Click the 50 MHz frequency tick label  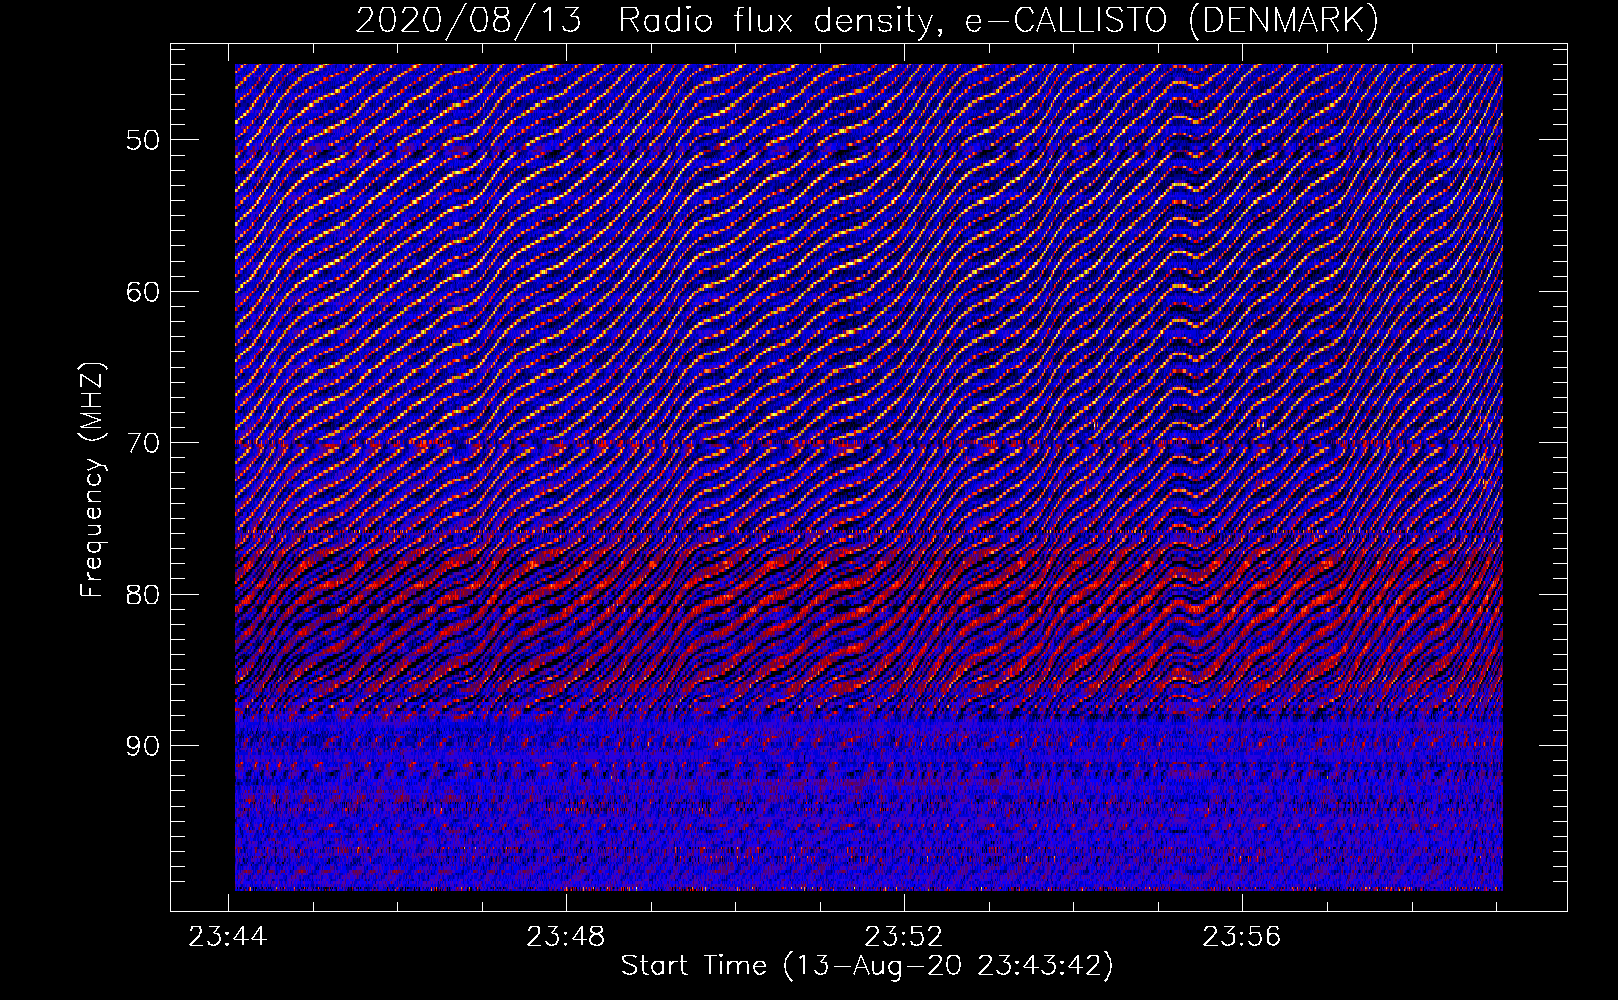142,140
